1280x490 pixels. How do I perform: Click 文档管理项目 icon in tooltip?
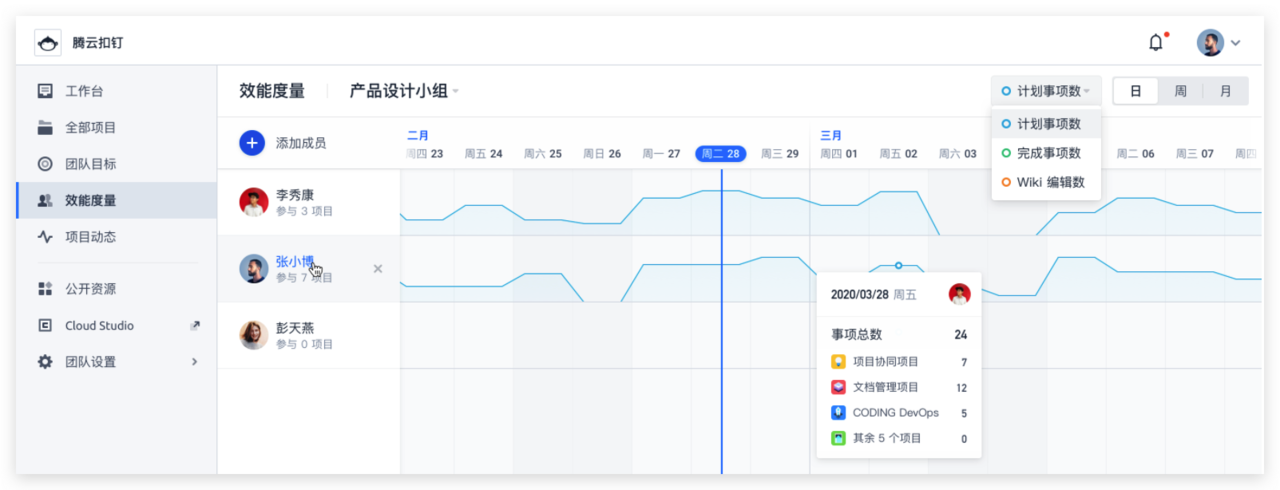pos(838,387)
